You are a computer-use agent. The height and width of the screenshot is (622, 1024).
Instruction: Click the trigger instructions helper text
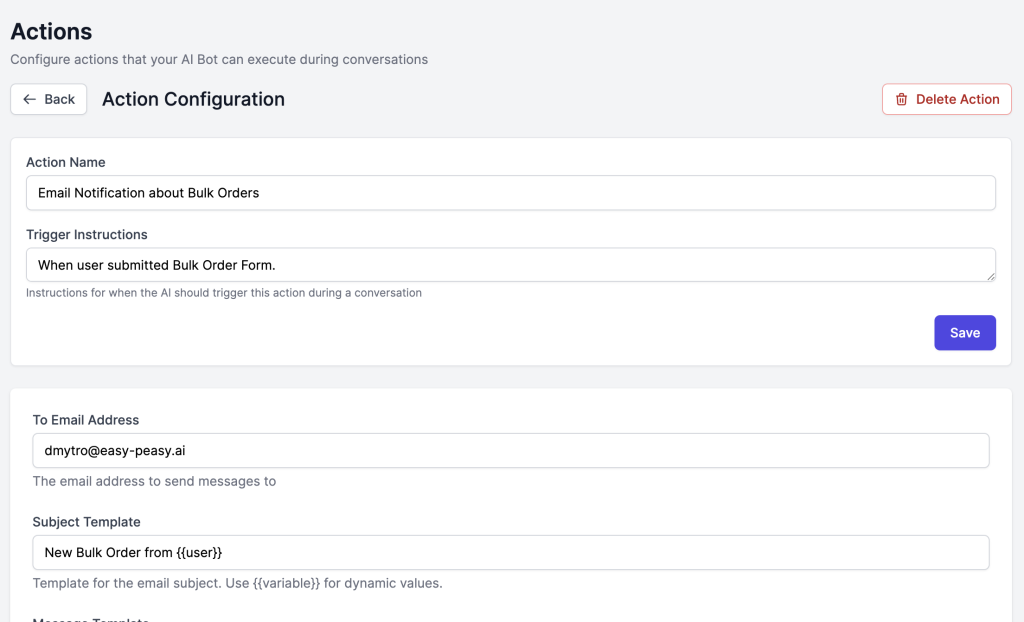tap(223, 293)
